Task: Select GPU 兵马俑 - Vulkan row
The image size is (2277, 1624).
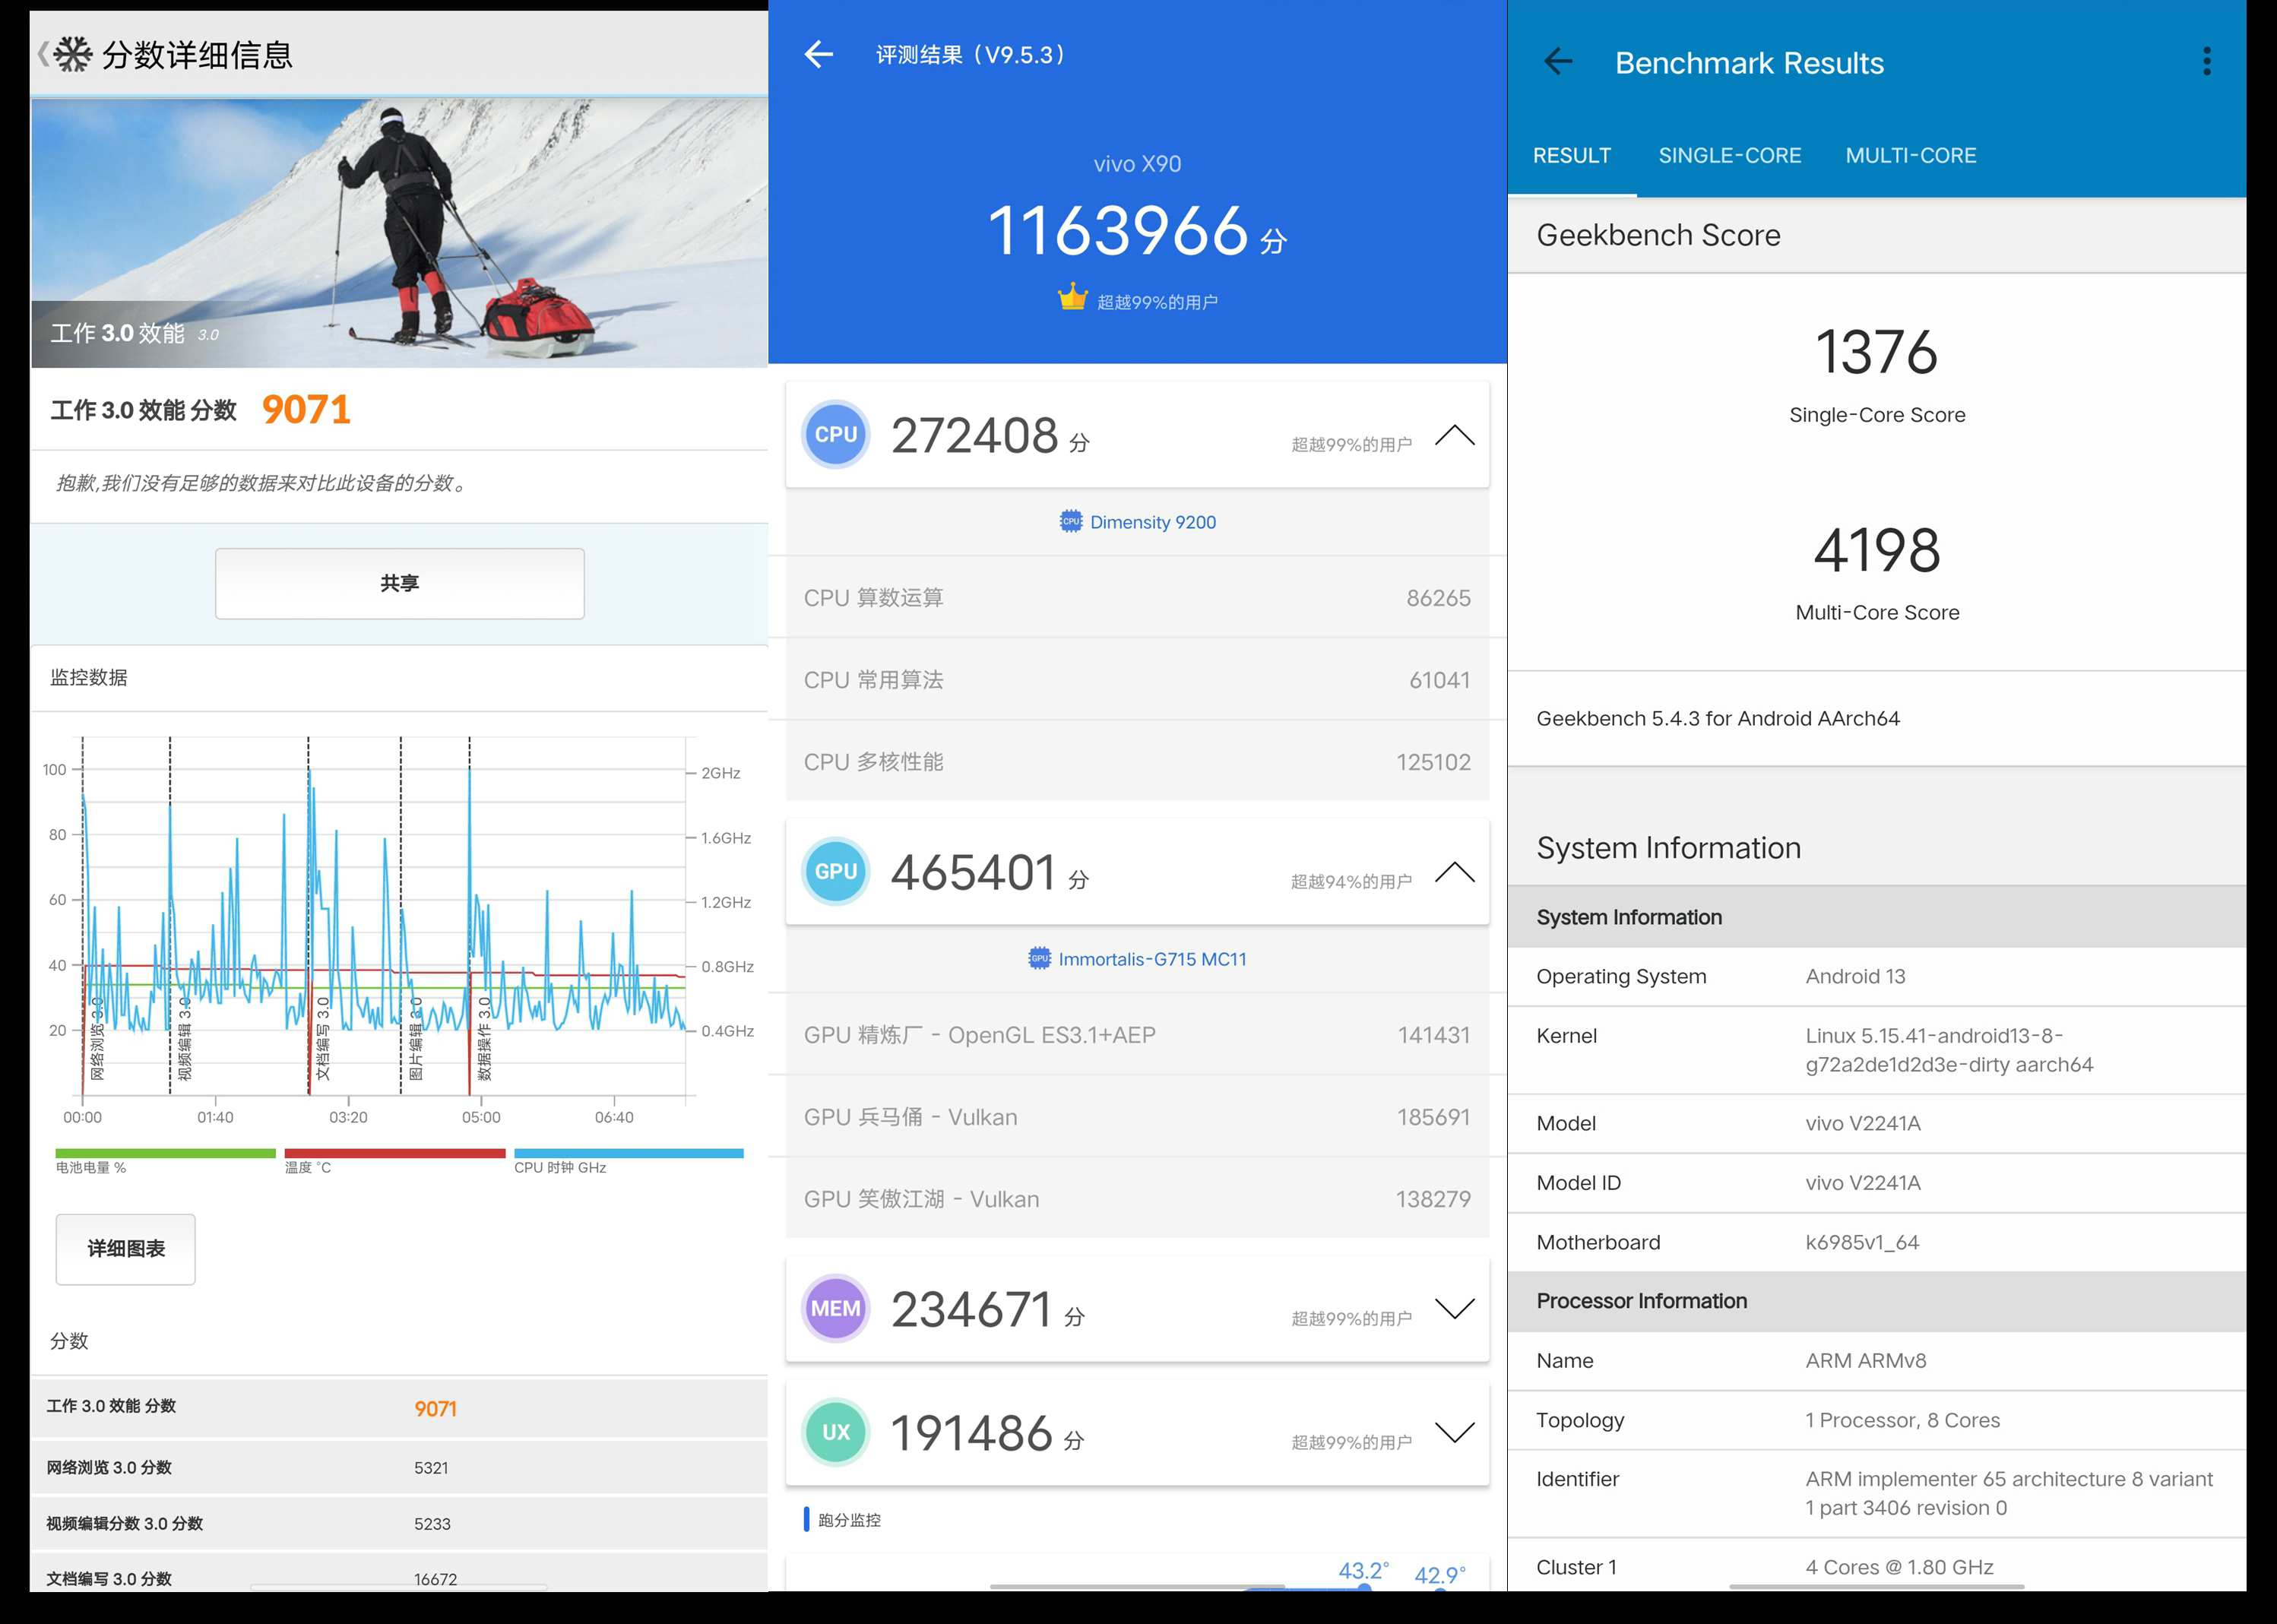Action: point(1137,1116)
